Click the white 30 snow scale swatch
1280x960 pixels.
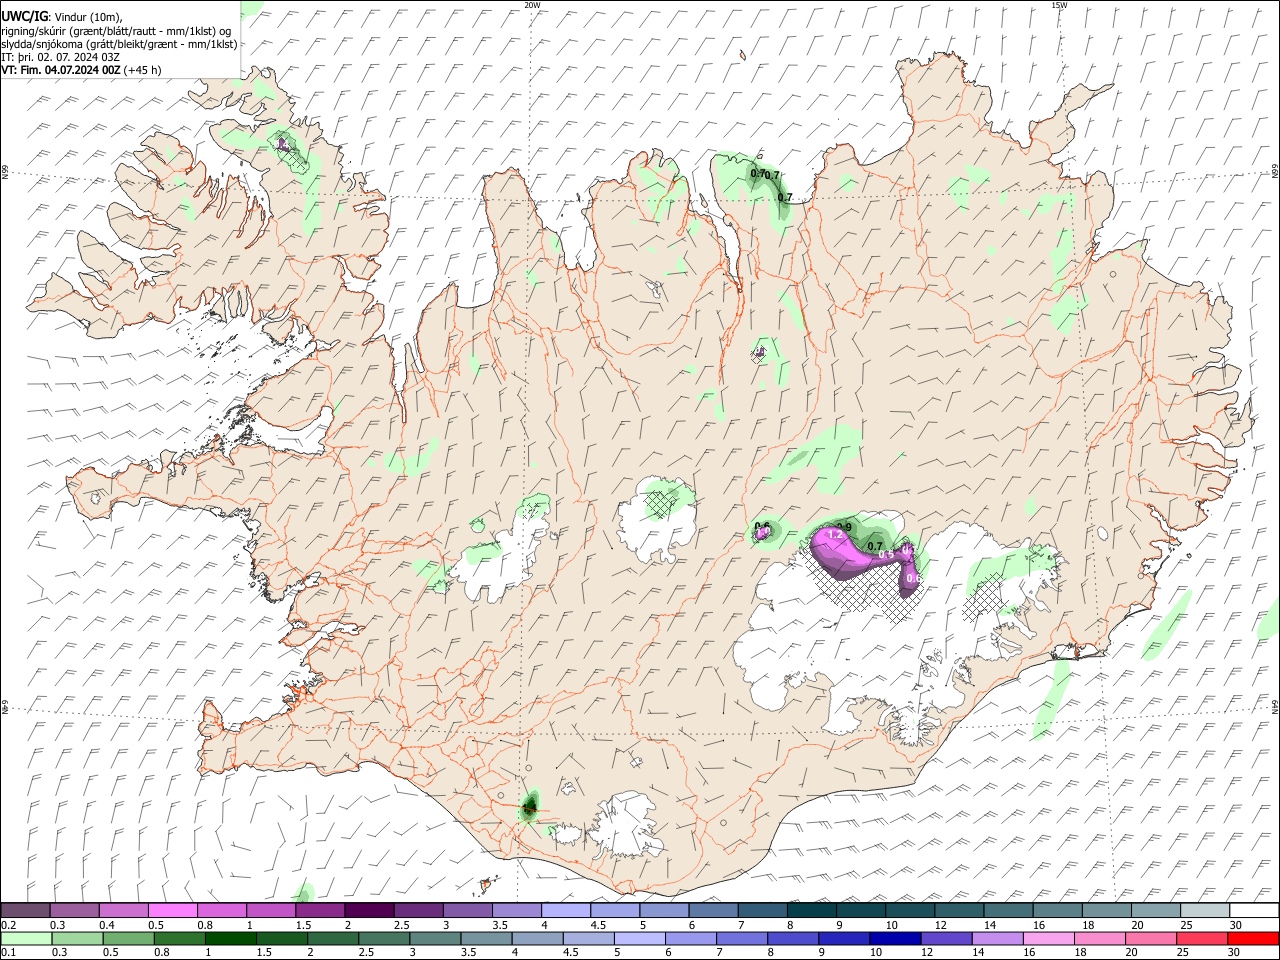(x=1255, y=911)
